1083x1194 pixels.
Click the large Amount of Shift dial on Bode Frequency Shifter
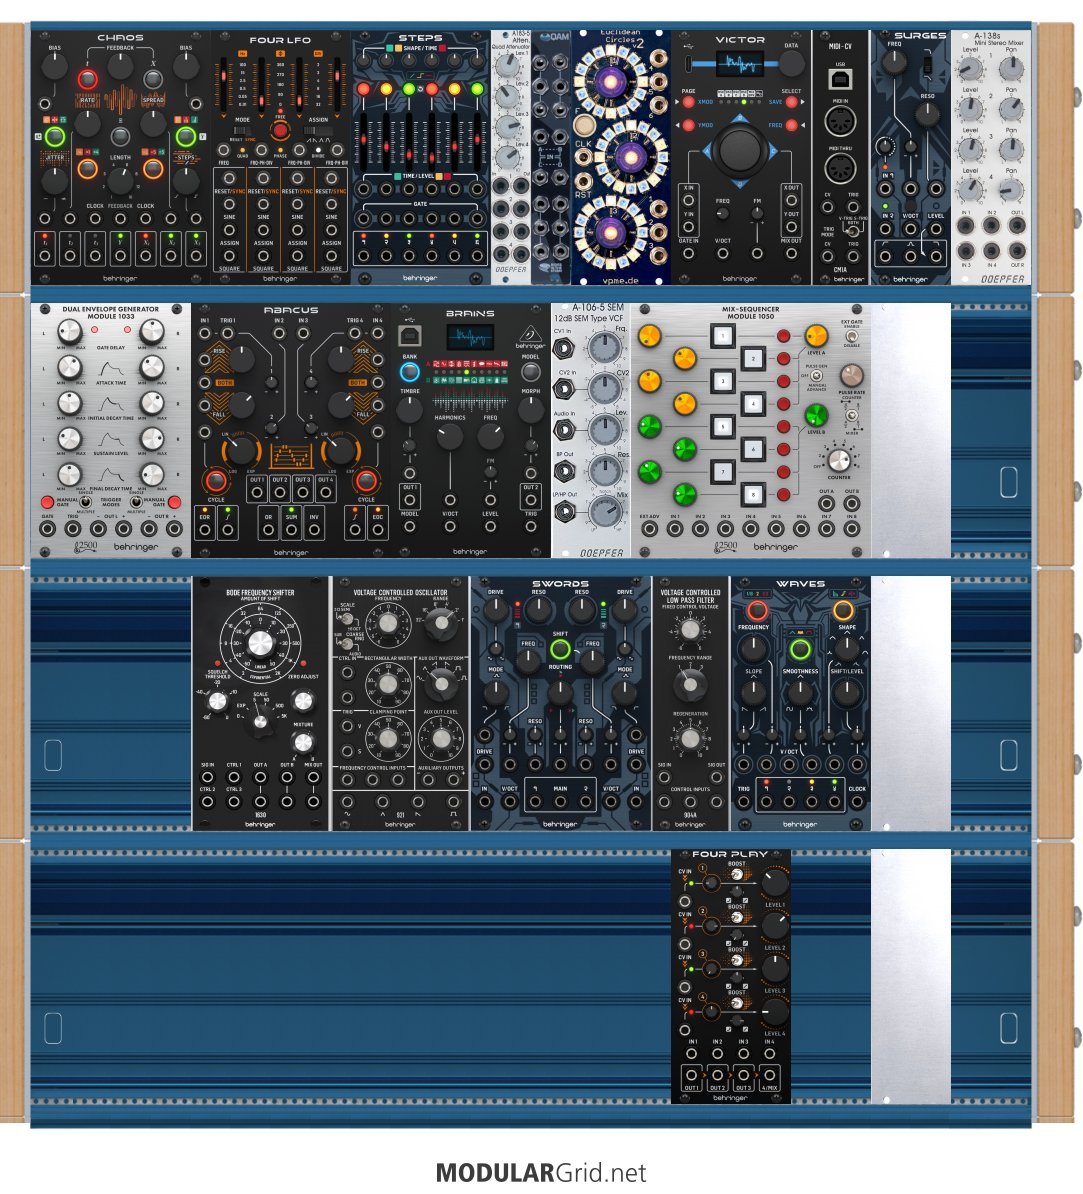pos(260,643)
